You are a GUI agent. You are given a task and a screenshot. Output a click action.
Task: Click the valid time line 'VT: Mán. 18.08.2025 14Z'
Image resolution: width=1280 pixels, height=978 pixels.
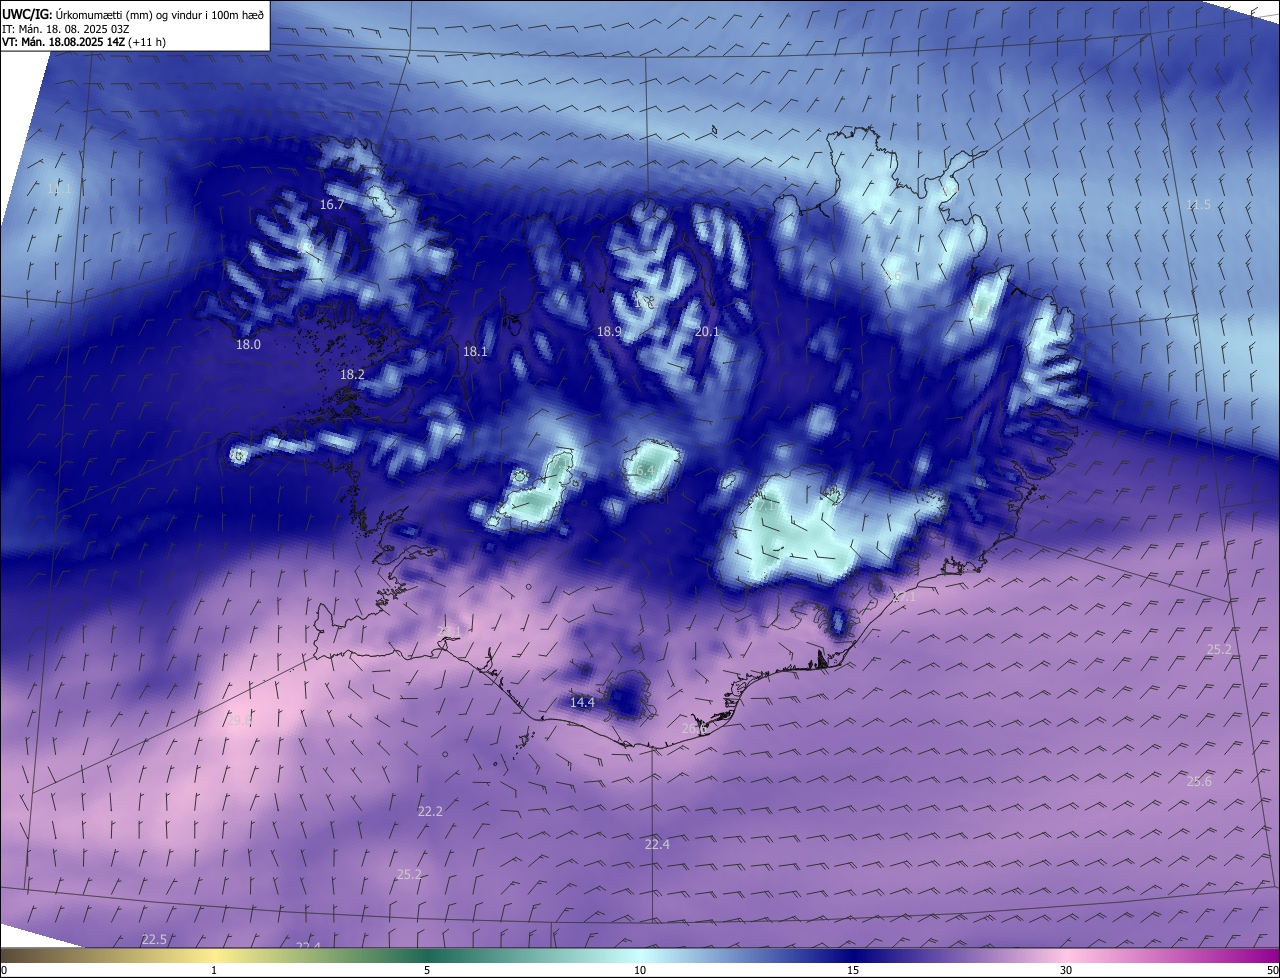pos(62,42)
